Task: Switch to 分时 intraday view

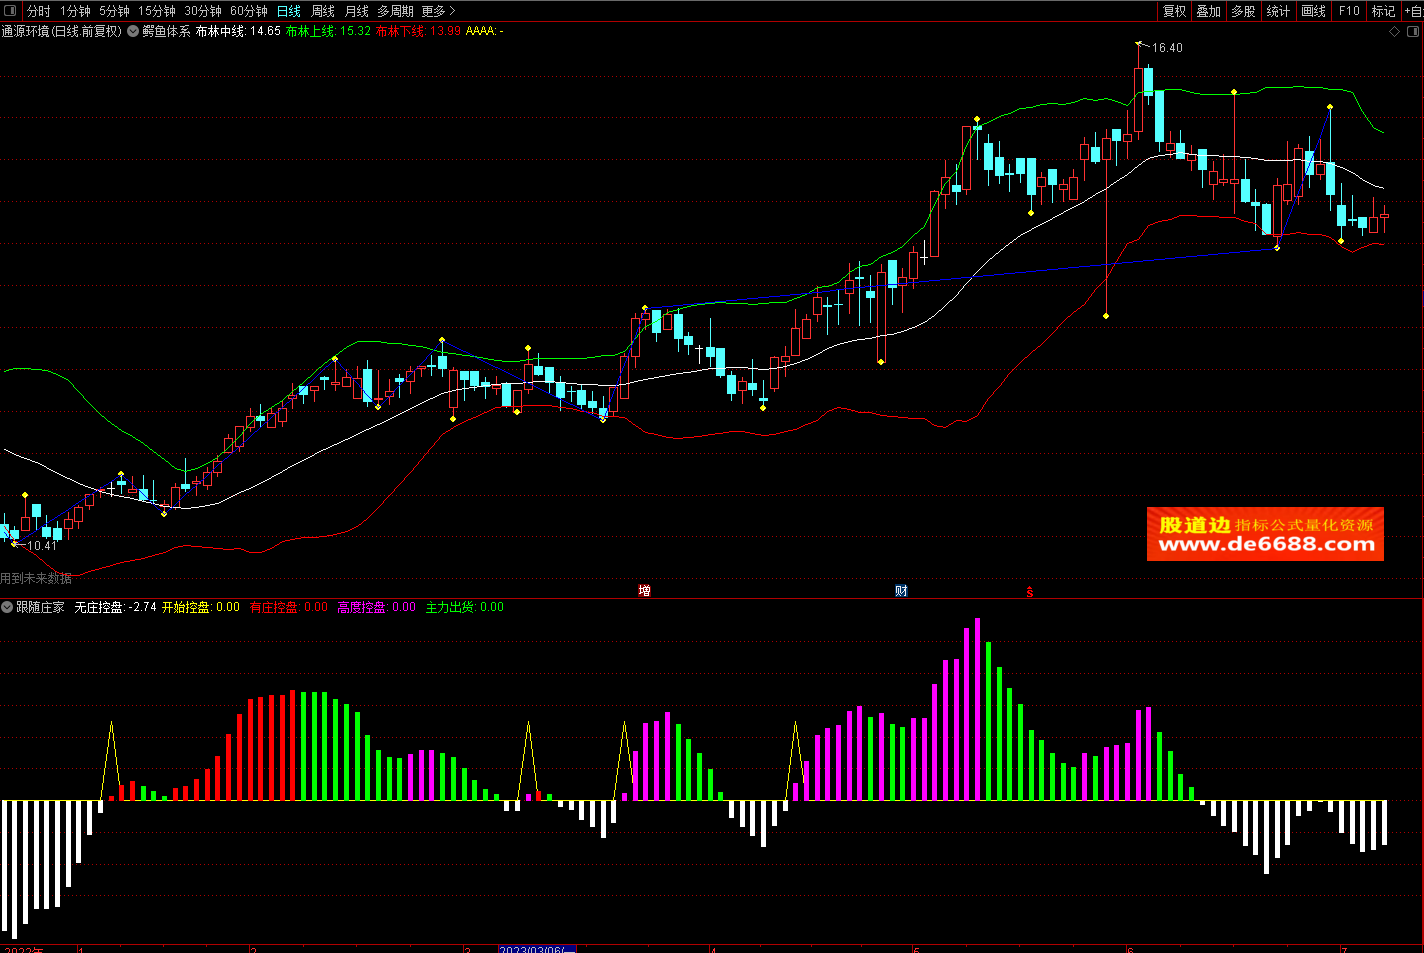Action: coord(39,11)
